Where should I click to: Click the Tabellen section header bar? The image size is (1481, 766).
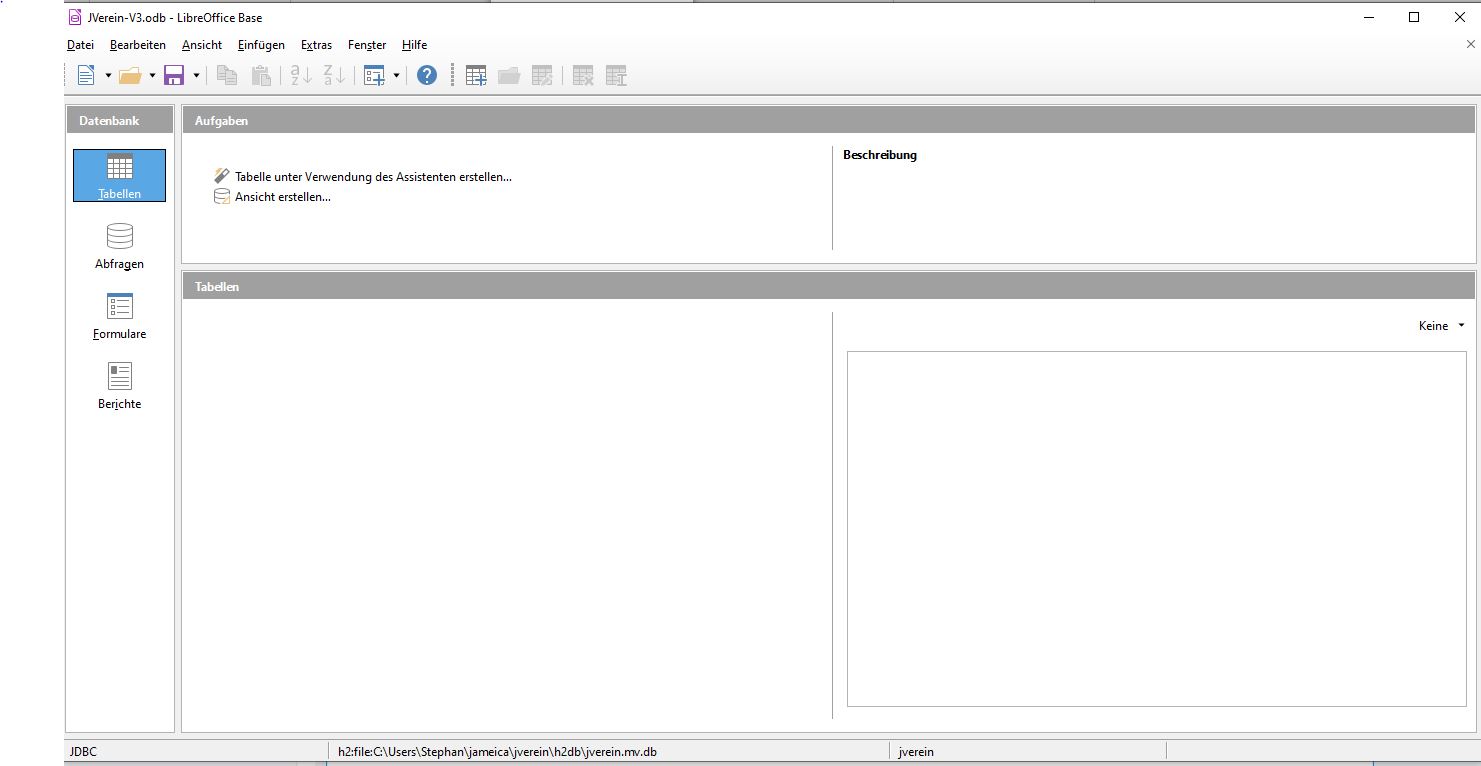coord(828,286)
